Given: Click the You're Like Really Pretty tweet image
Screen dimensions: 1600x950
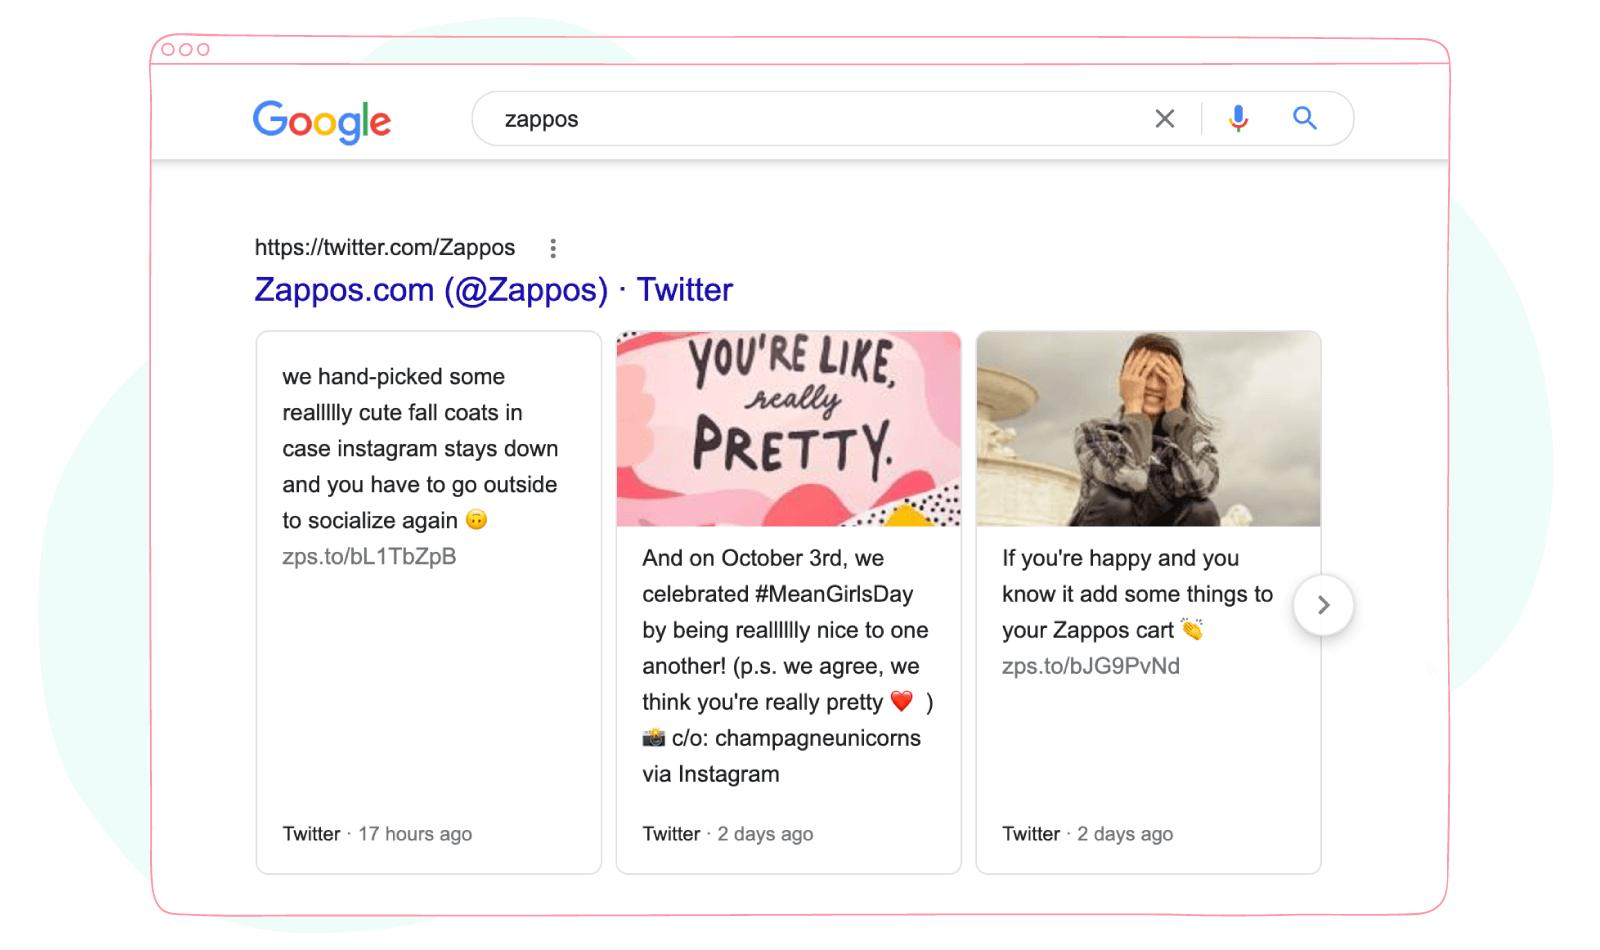Looking at the screenshot, I should [x=788, y=428].
